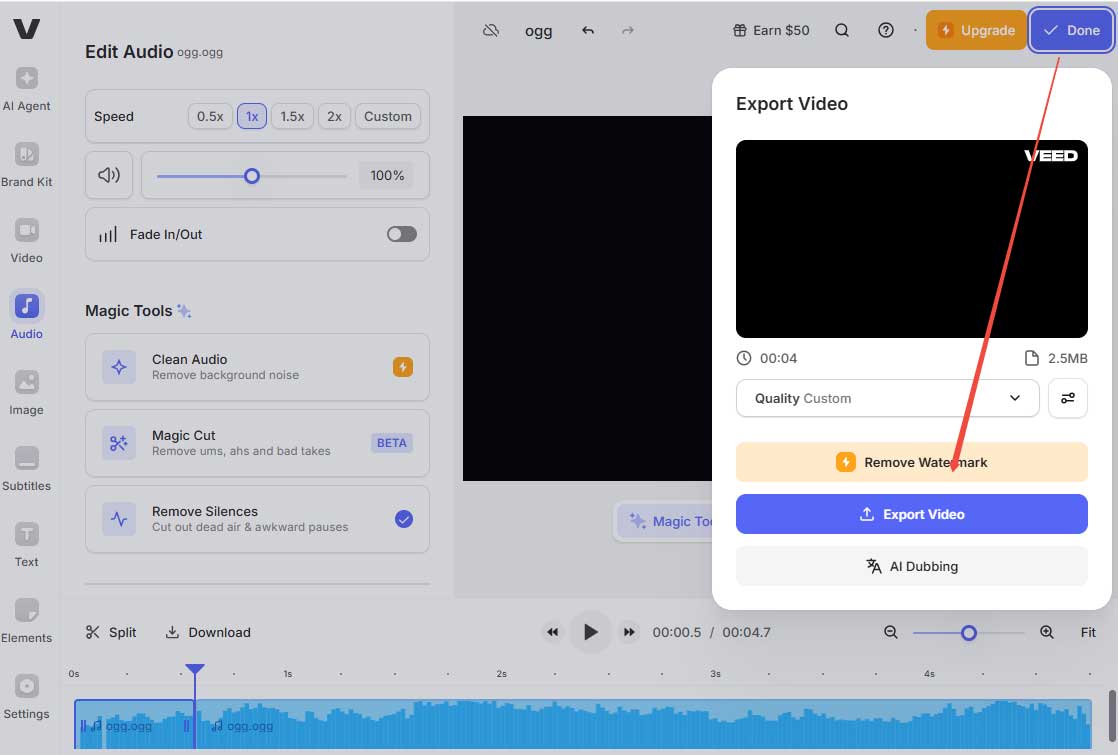Select the Clean Audio magic tool
1118x755 pixels.
coord(257,367)
